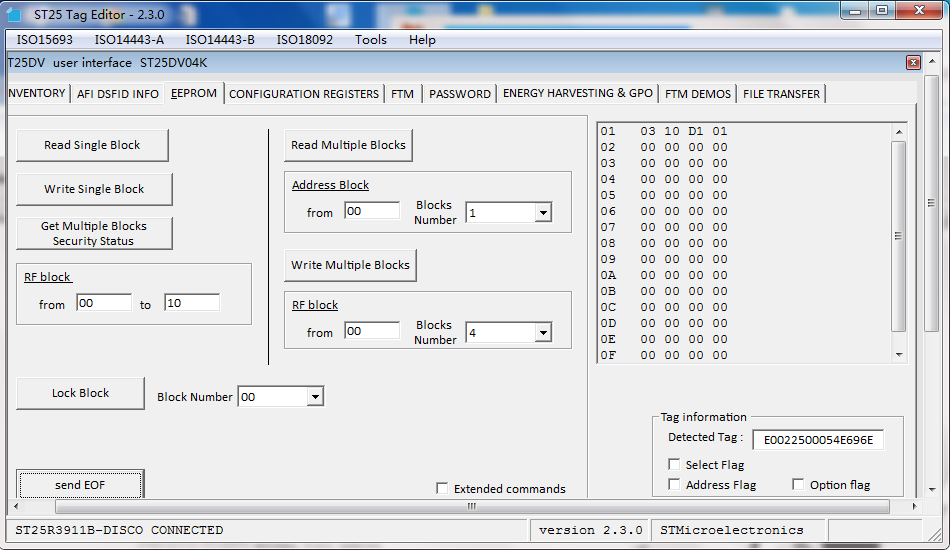950x550 pixels.
Task: Enable the Extended commands checkbox
Action: [442, 488]
